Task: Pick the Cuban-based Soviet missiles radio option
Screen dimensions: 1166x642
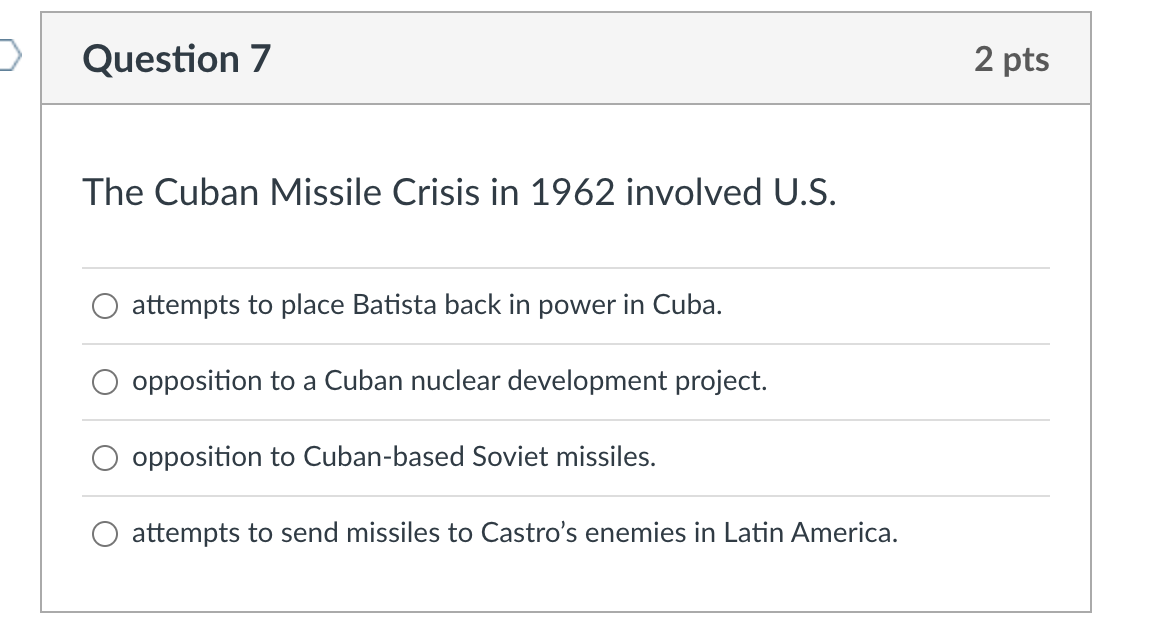Action: coord(105,458)
